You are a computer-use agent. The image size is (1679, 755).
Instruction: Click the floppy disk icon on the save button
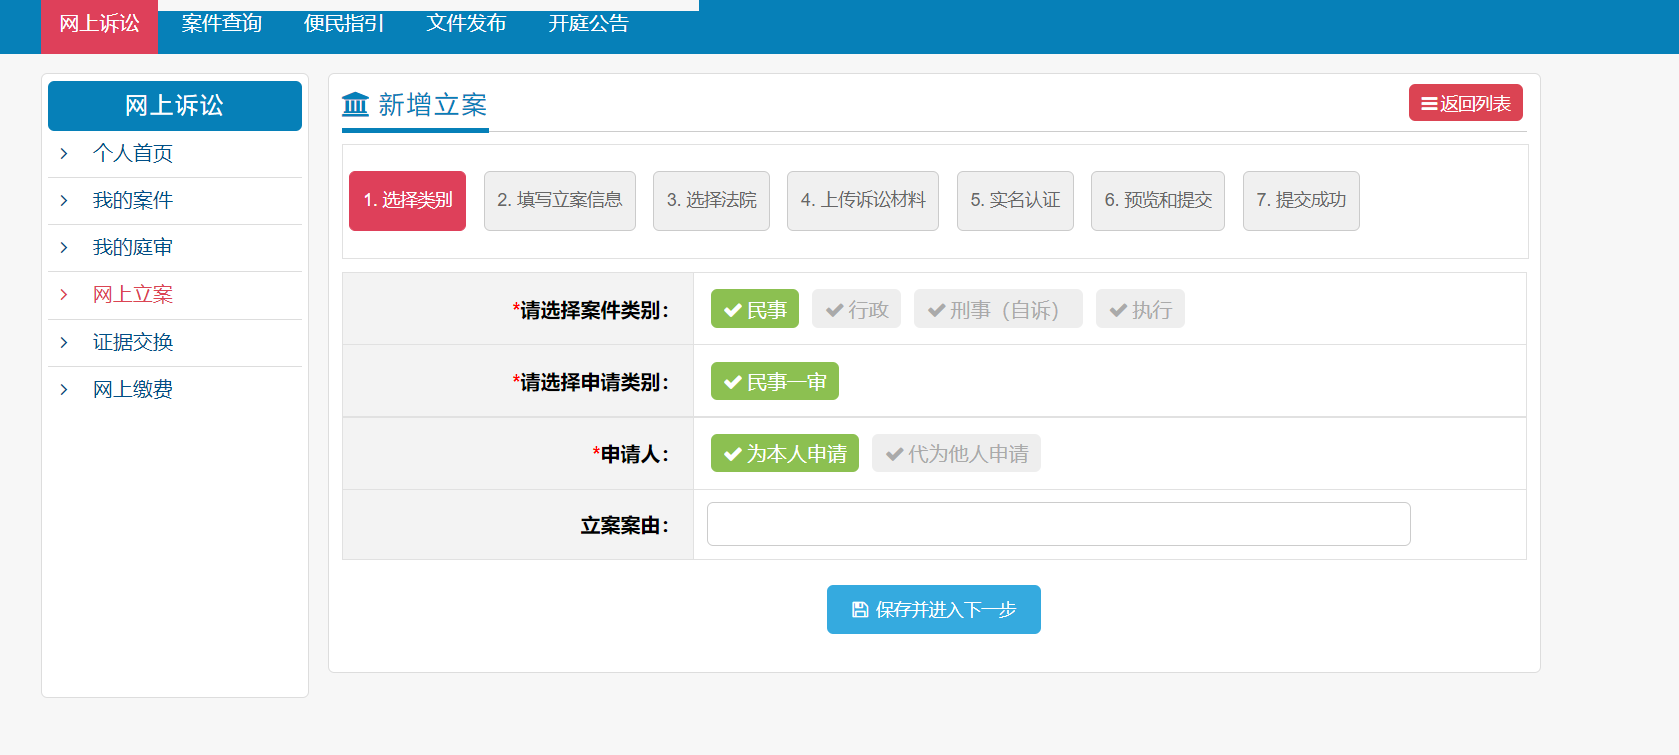click(x=859, y=610)
